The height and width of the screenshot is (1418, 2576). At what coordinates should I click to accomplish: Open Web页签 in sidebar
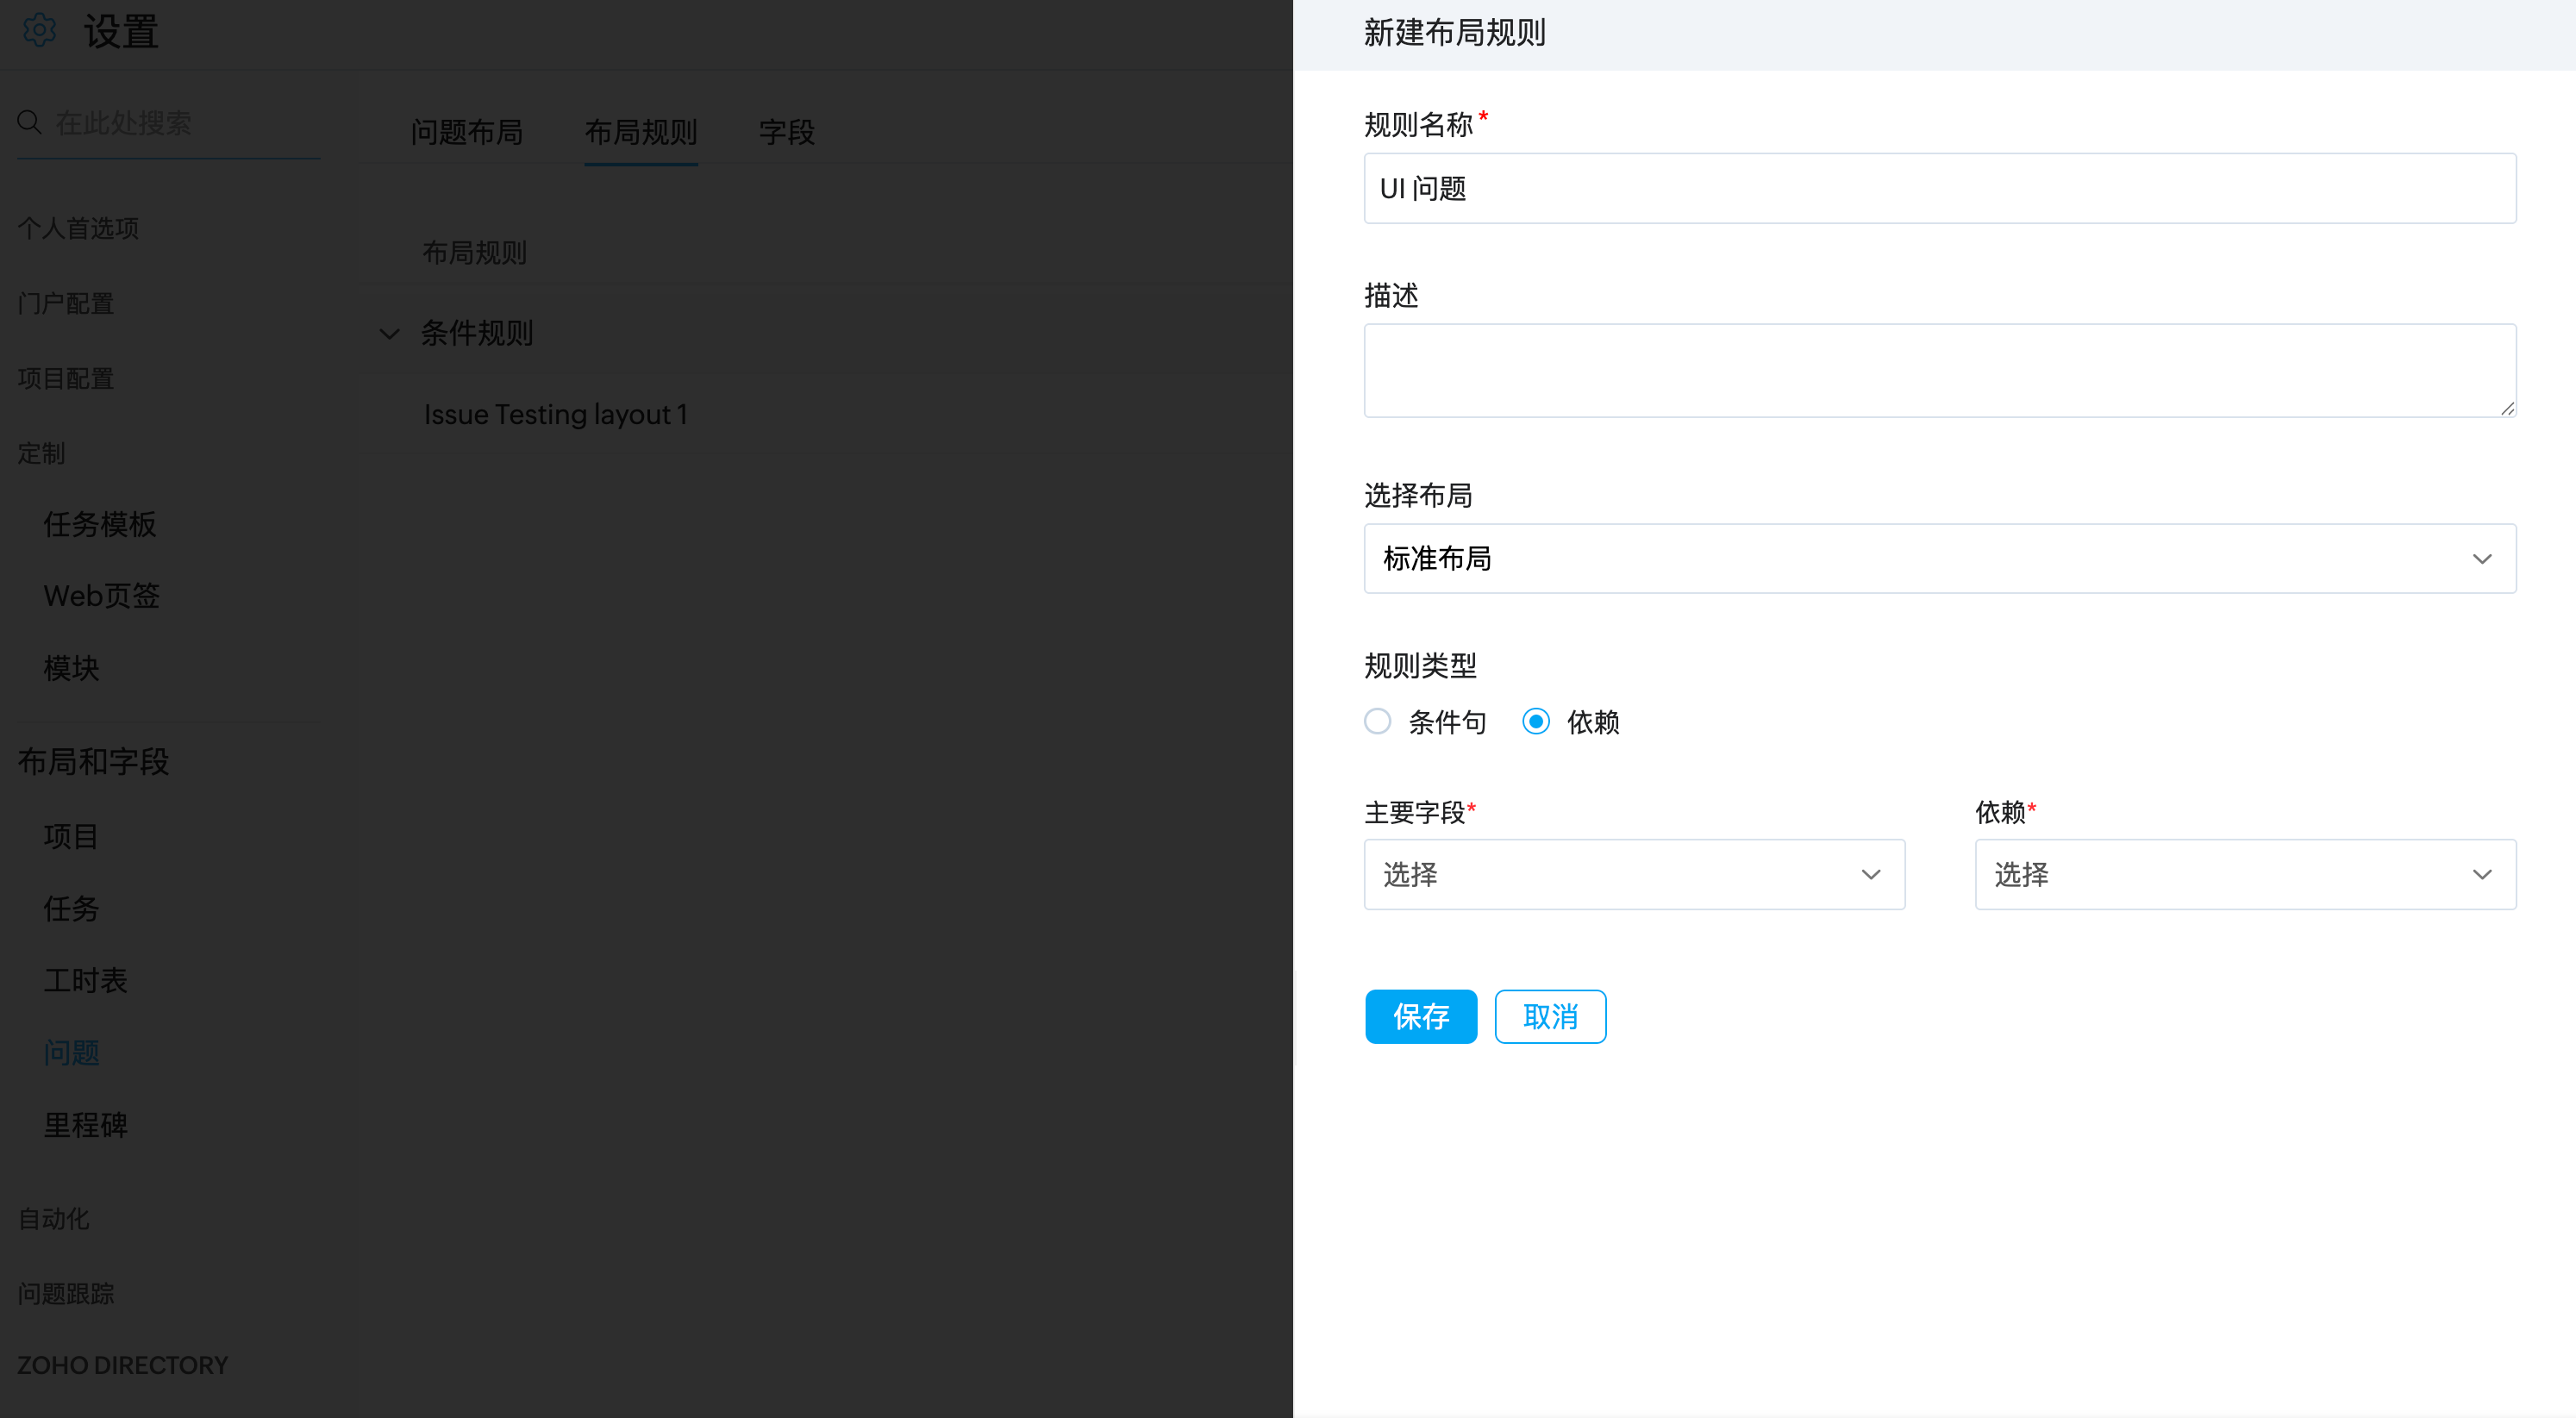click(x=102, y=596)
